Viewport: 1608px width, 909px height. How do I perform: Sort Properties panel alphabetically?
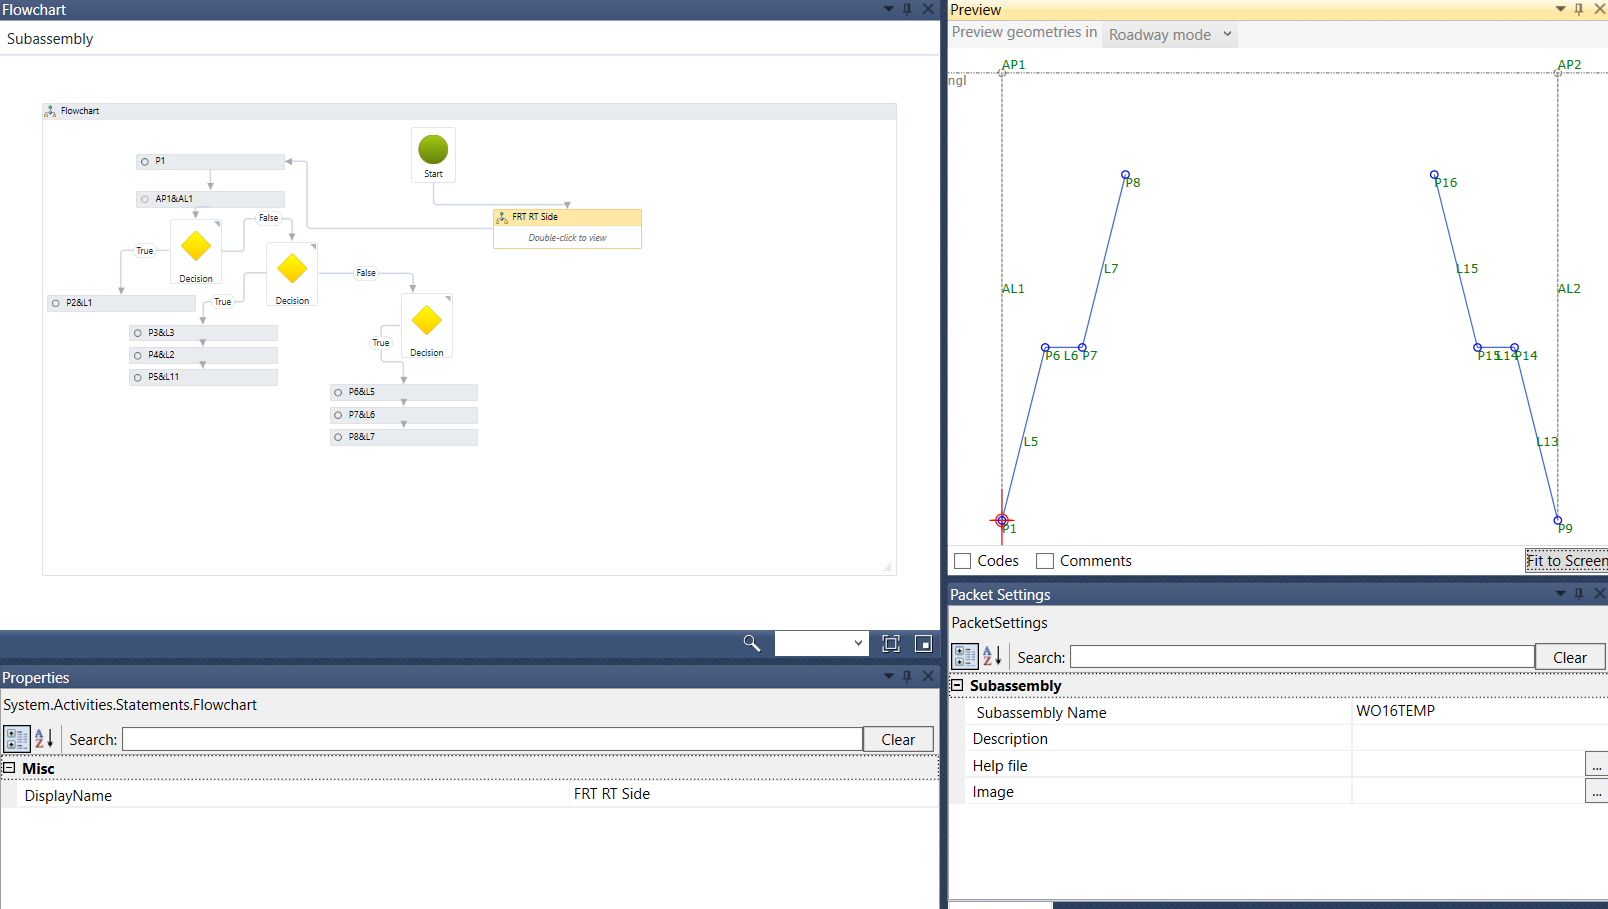44,739
